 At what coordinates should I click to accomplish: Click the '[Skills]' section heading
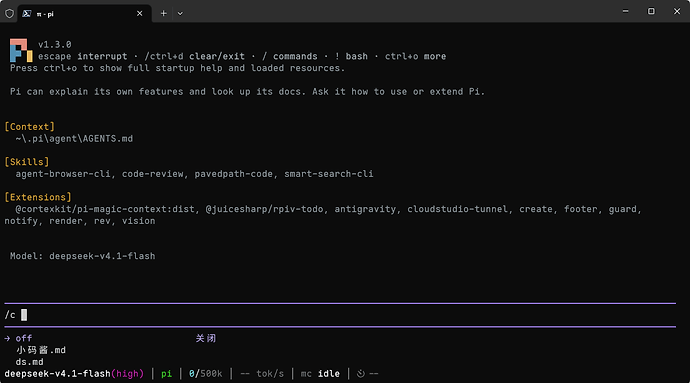coord(27,162)
